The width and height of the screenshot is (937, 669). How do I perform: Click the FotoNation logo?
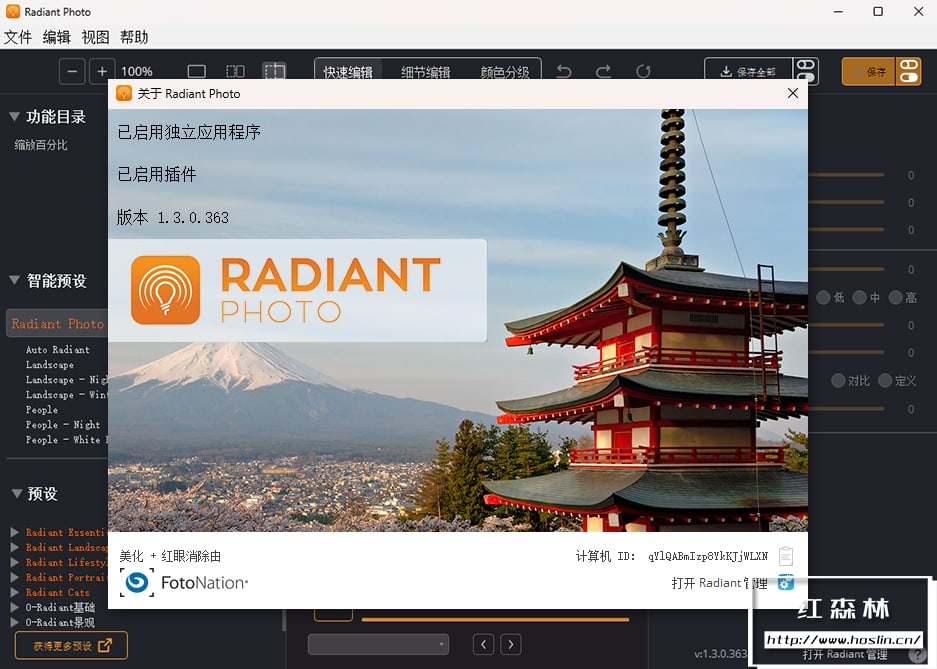coord(184,582)
